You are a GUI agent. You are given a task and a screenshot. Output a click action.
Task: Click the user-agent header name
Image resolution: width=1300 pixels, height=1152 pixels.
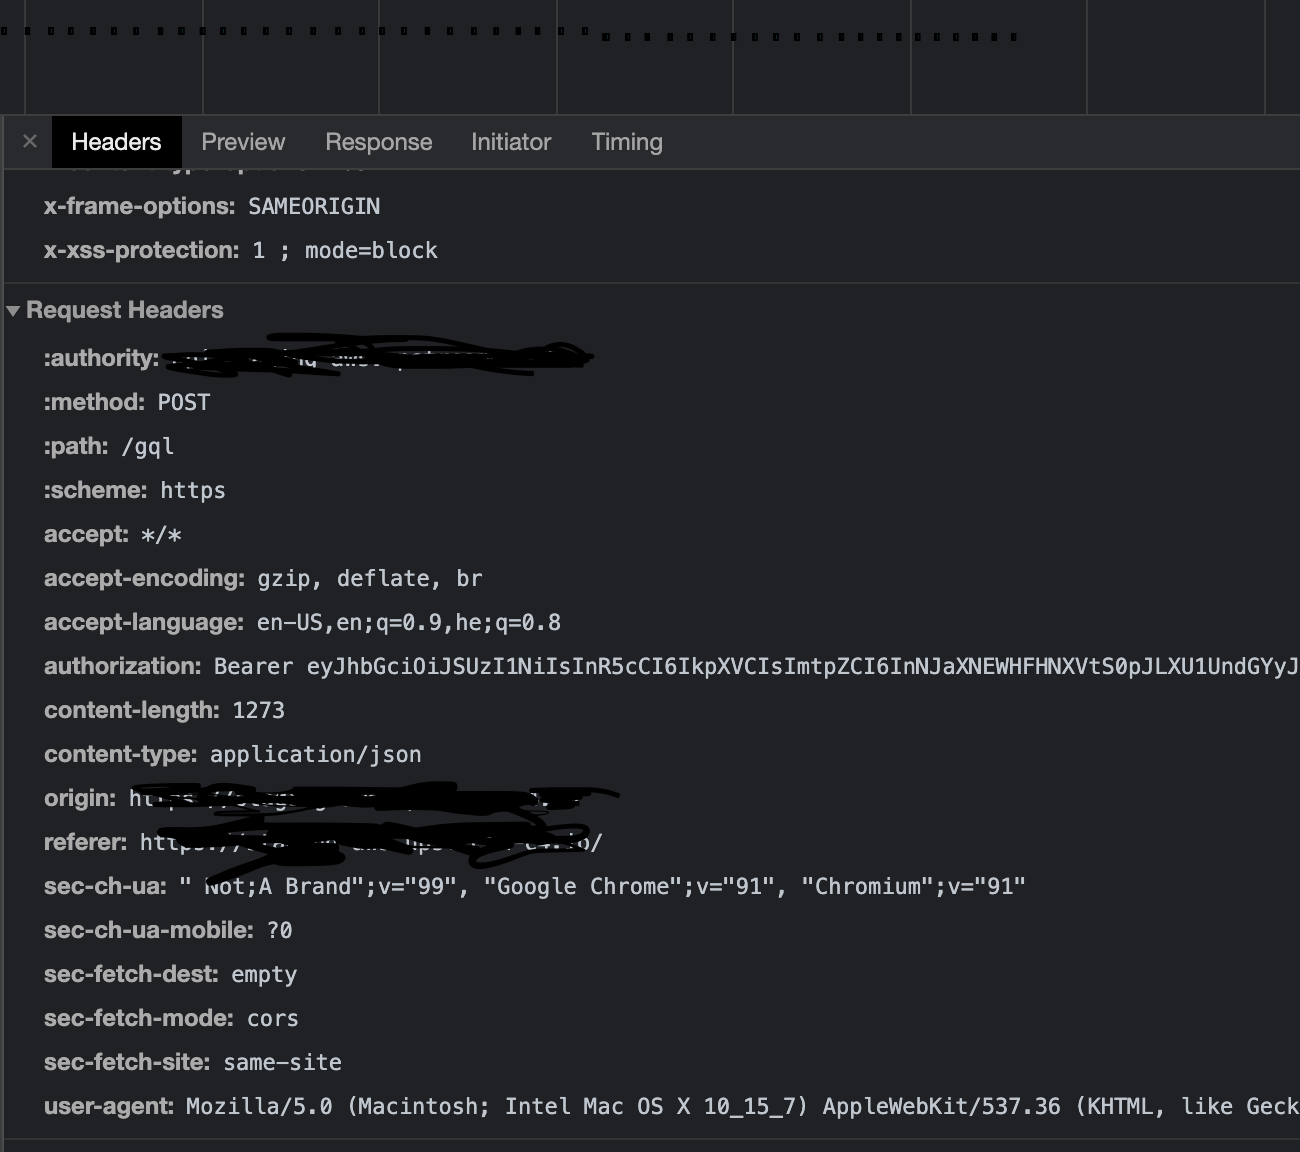pos(111,1107)
